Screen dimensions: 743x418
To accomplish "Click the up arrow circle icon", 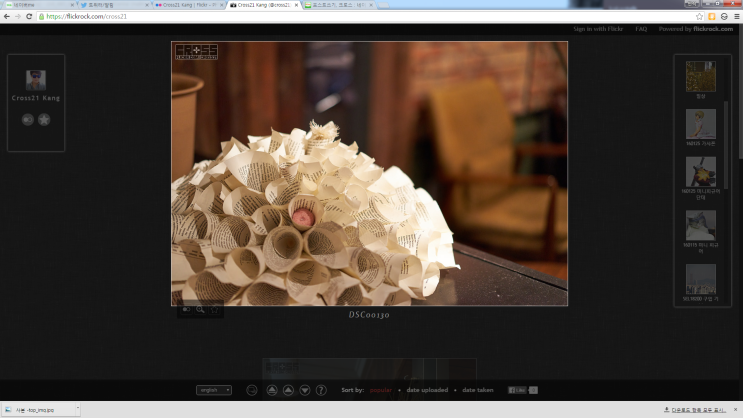I will pos(288,390).
